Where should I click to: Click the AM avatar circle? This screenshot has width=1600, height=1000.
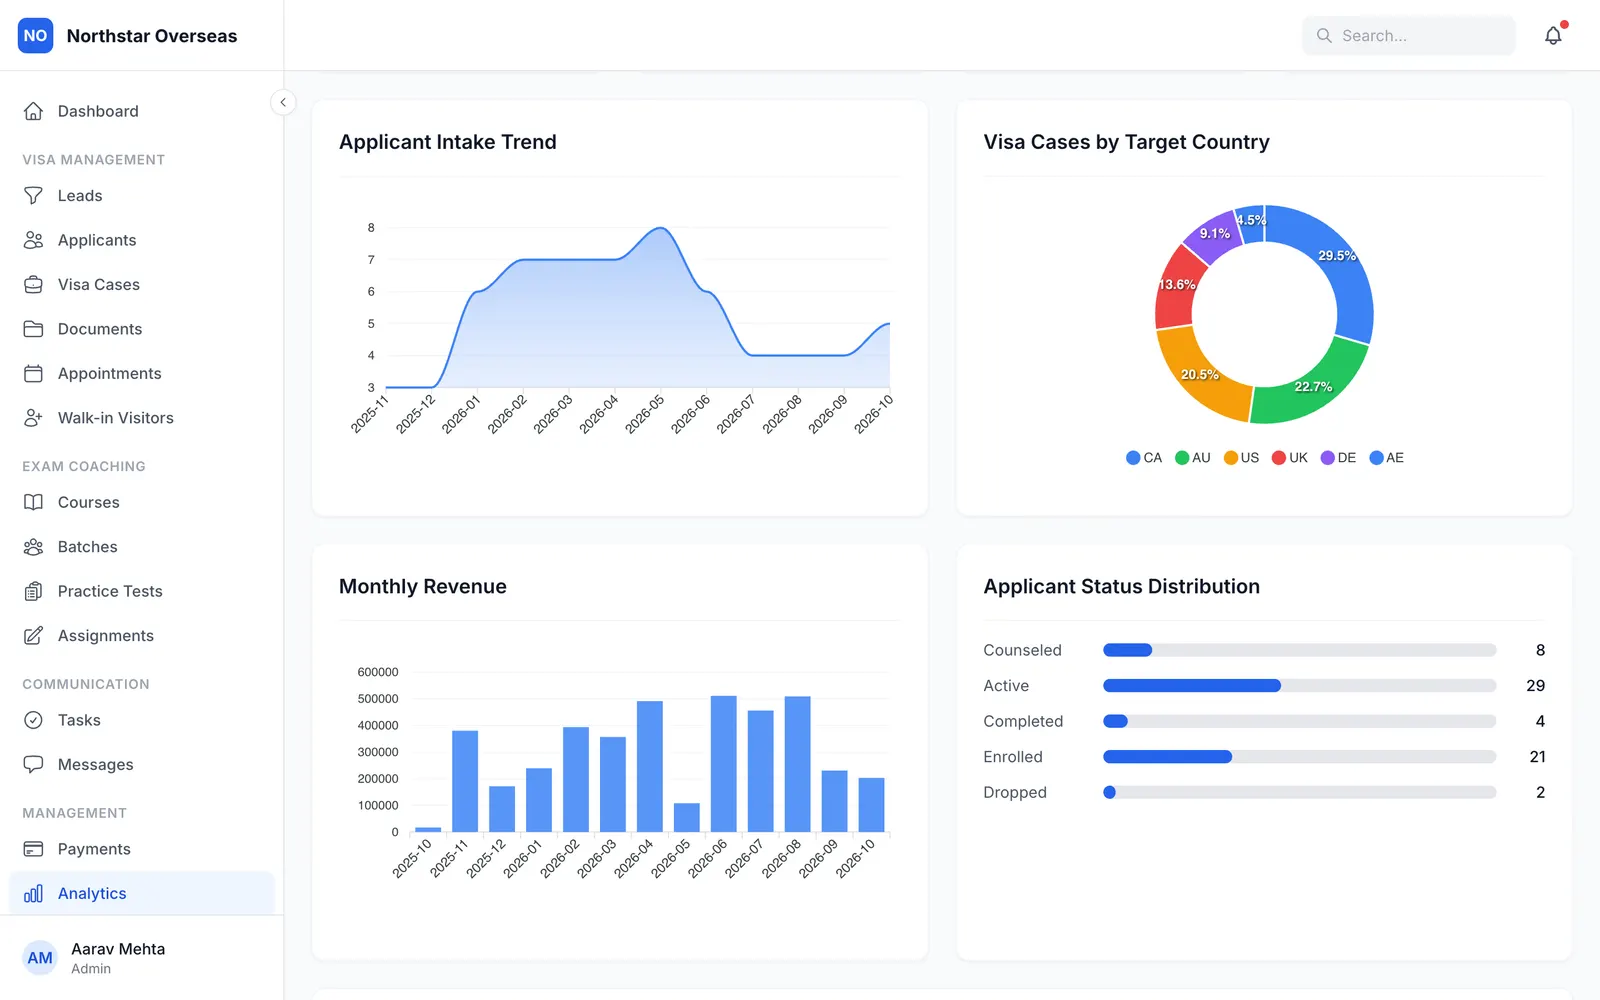(40, 958)
